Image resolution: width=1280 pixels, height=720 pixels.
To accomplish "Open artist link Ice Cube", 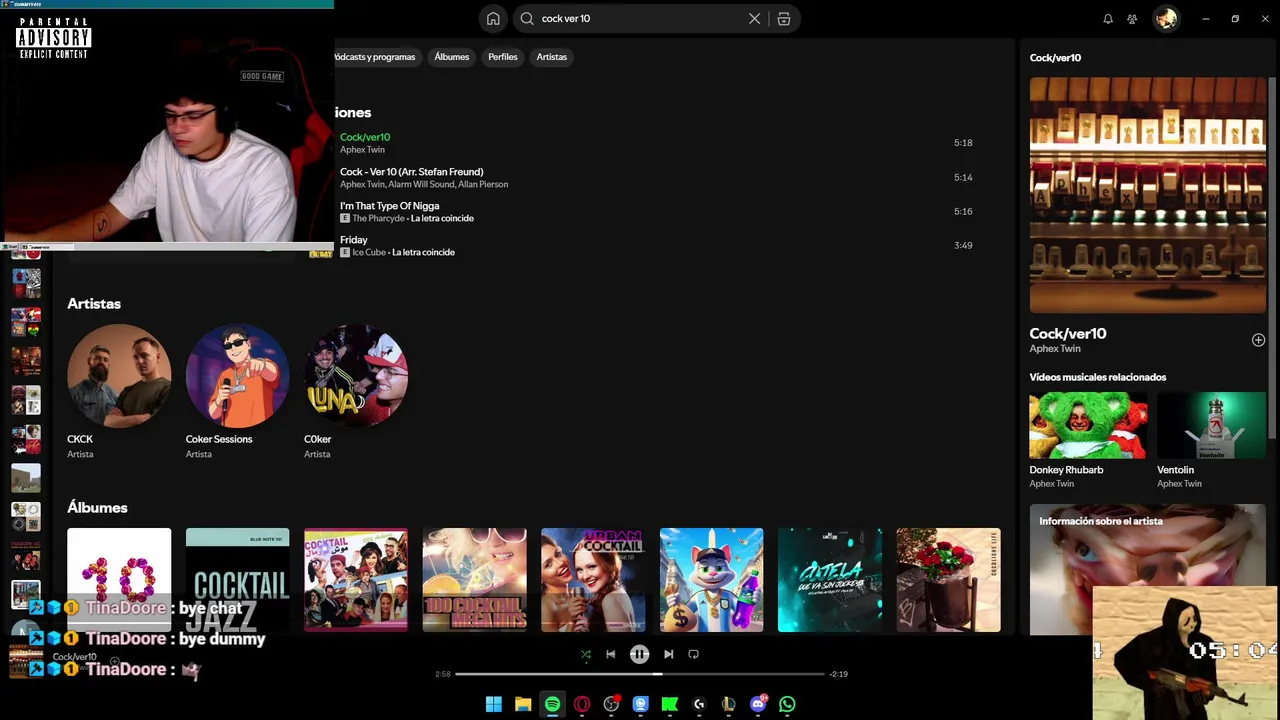I will click(x=368, y=252).
